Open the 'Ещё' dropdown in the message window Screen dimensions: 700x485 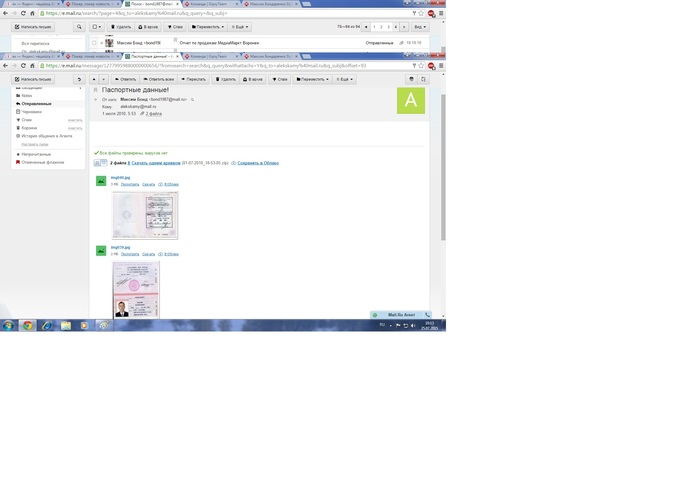pos(345,79)
